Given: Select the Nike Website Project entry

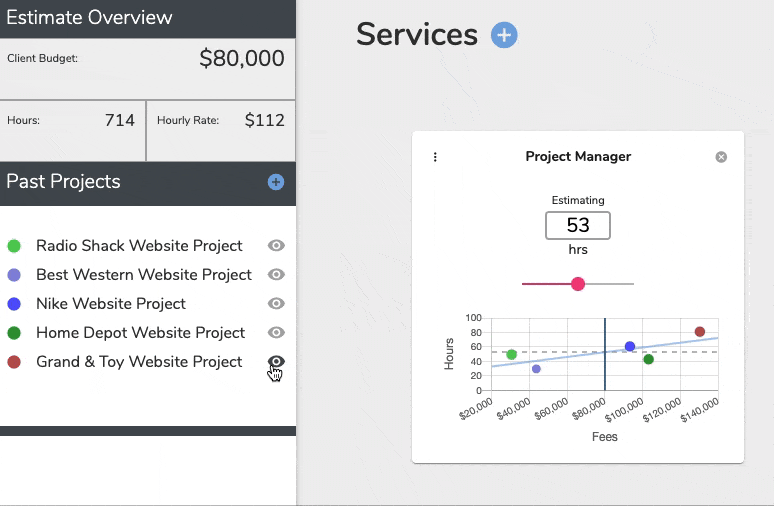Looking at the screenshot, I should point(111,304).
